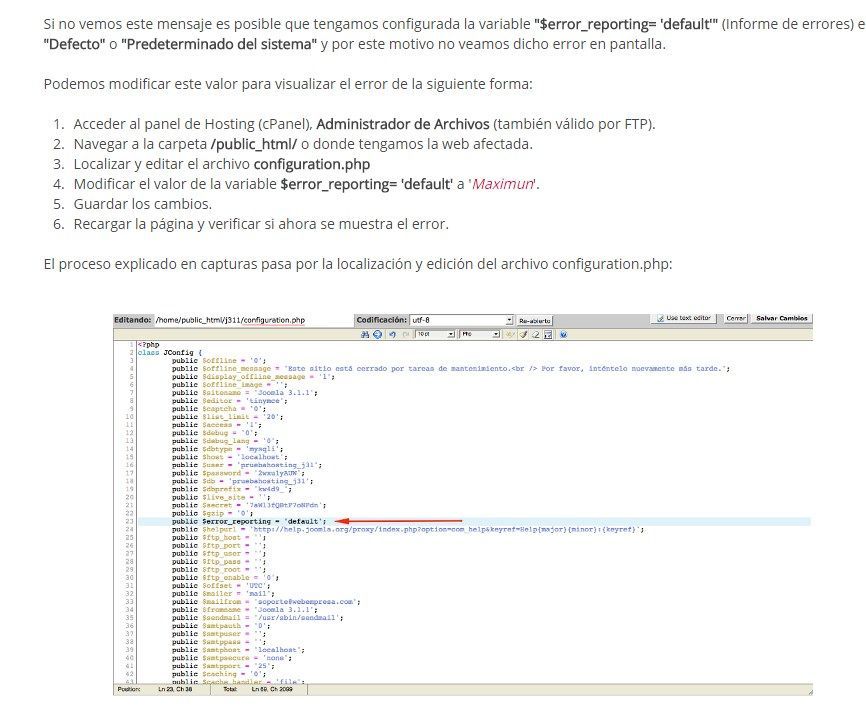Click the Use text editor button
866x725 pixels.
(x=683, y=318)
